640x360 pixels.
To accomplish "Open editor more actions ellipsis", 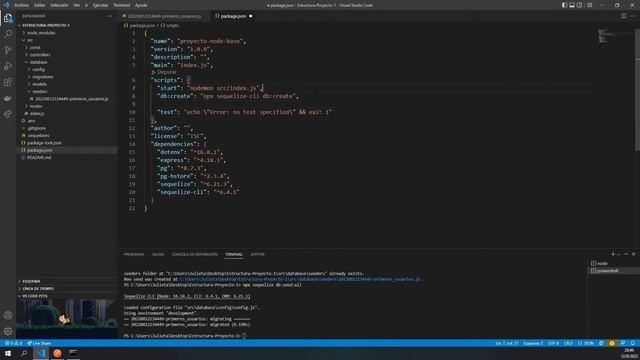I will pyautogui.click(x=632, y=16).
